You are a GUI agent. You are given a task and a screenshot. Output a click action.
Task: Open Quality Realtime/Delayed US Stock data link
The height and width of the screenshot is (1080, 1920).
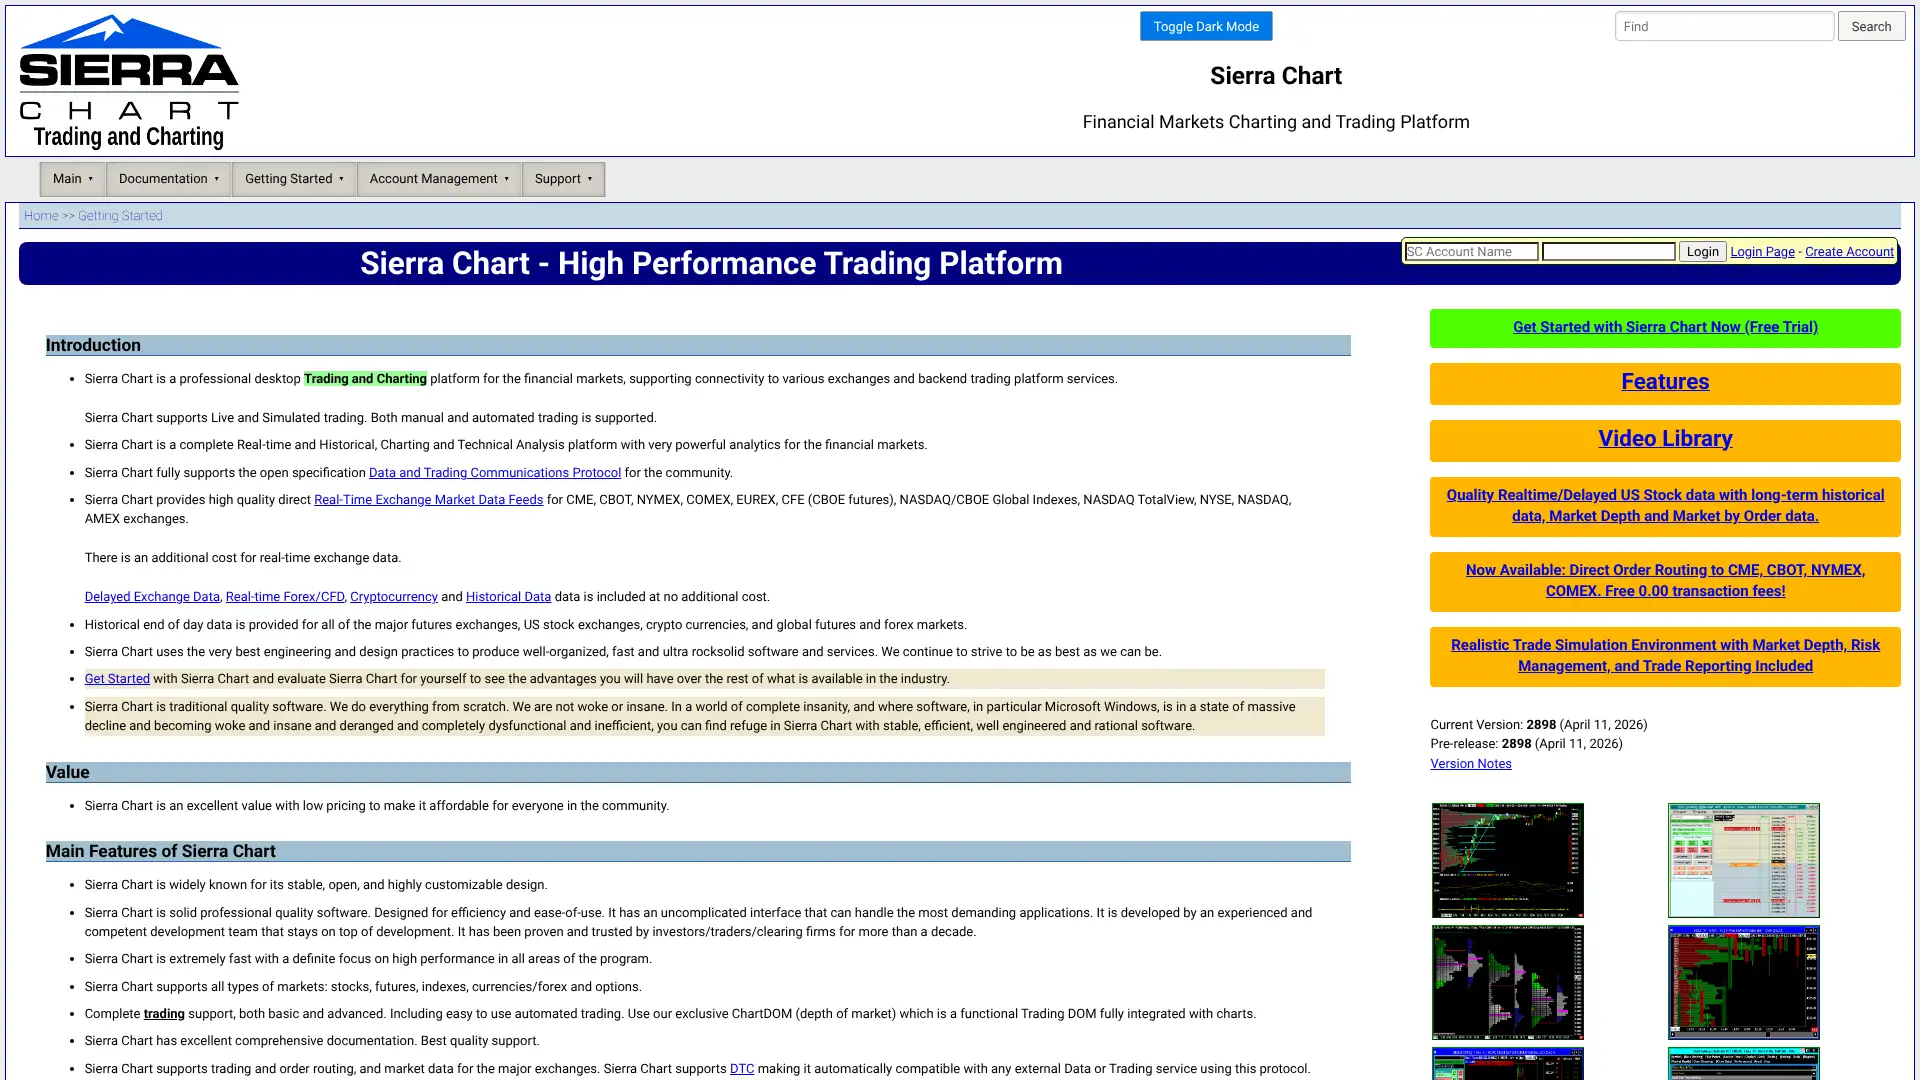click(1665, 506)
